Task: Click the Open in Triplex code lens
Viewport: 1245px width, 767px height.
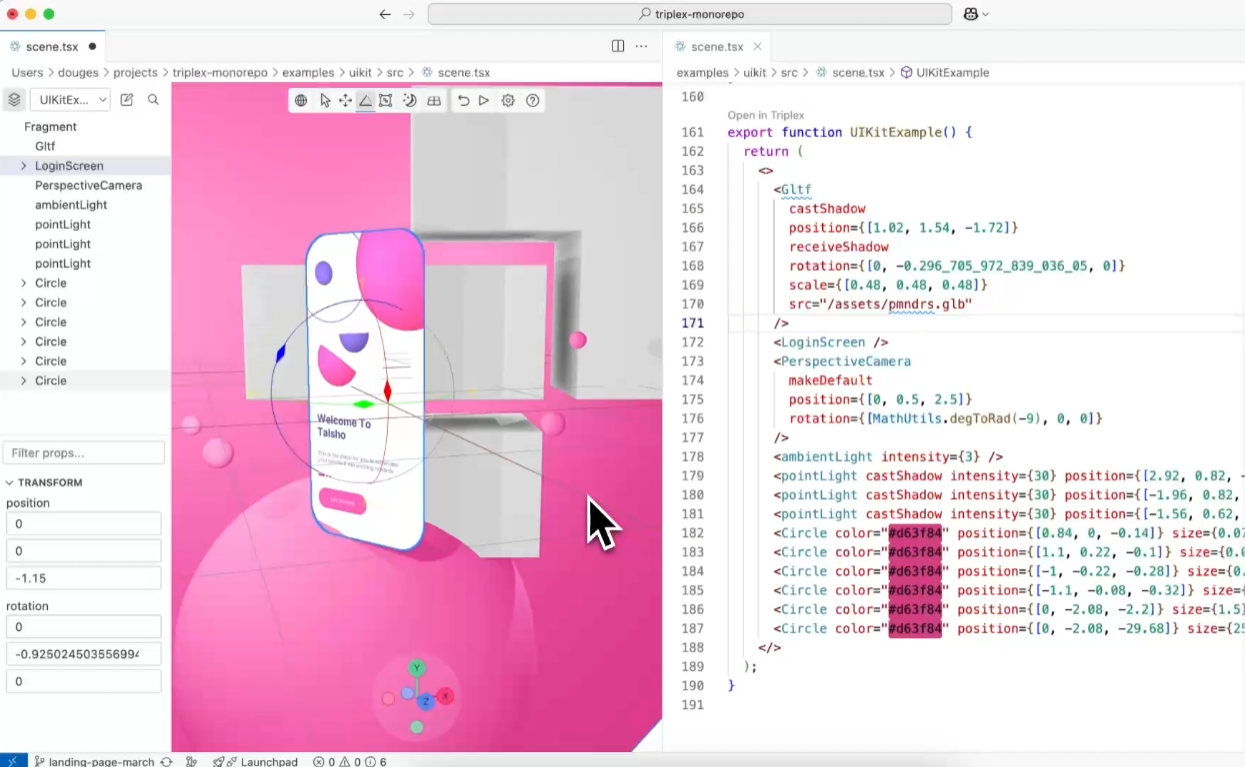Action: pyautogui.click(x=766, y=116)
